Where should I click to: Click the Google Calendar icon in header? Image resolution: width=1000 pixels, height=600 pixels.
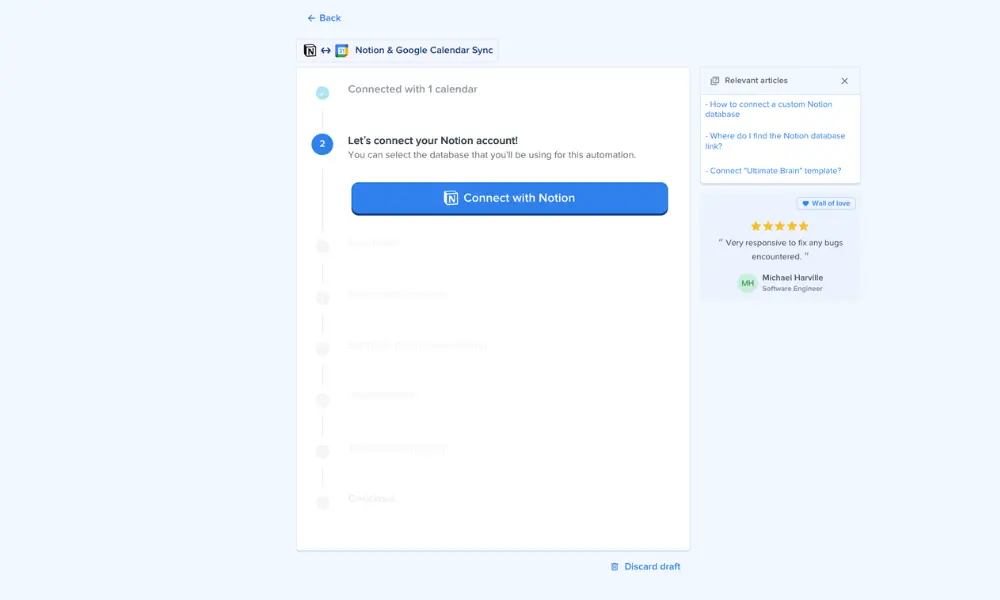point(342,50)
